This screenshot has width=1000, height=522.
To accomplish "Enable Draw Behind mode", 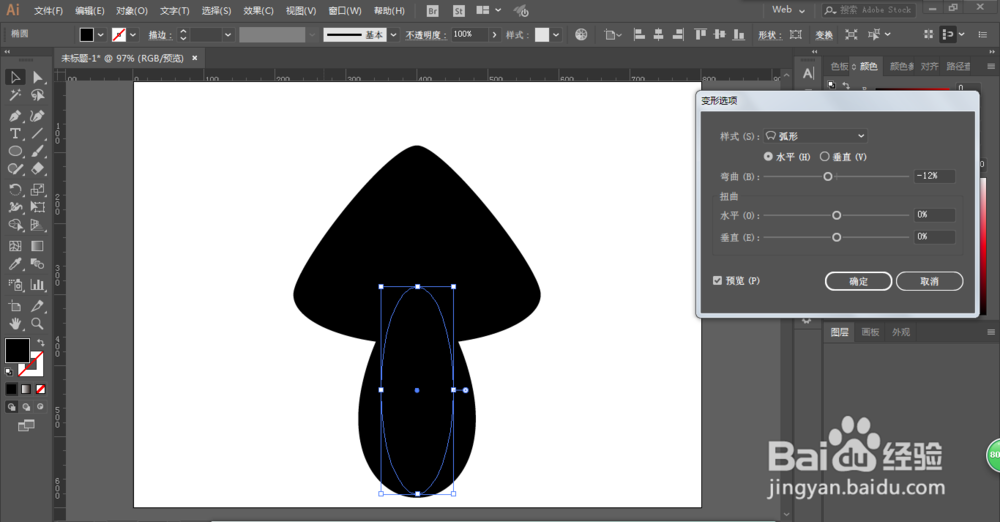I will (26, 406).
